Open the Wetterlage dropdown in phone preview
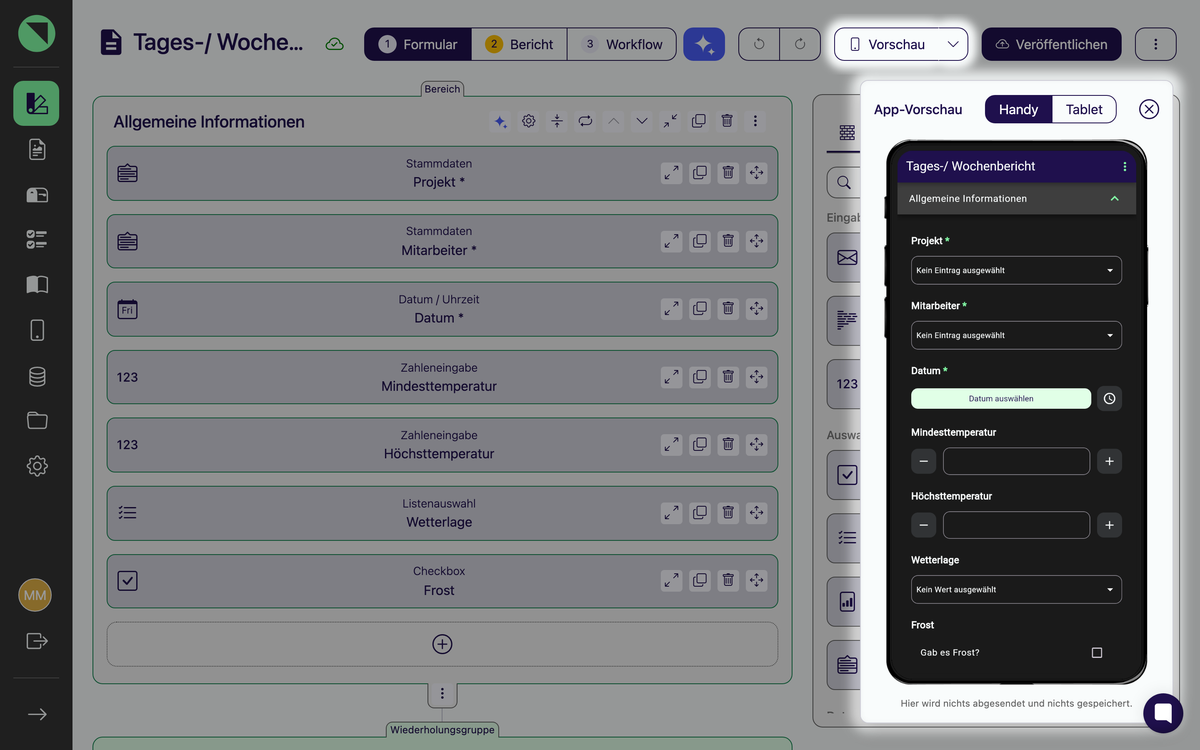This screenshot has height=750, width=1200. [x=1016, y=589]
